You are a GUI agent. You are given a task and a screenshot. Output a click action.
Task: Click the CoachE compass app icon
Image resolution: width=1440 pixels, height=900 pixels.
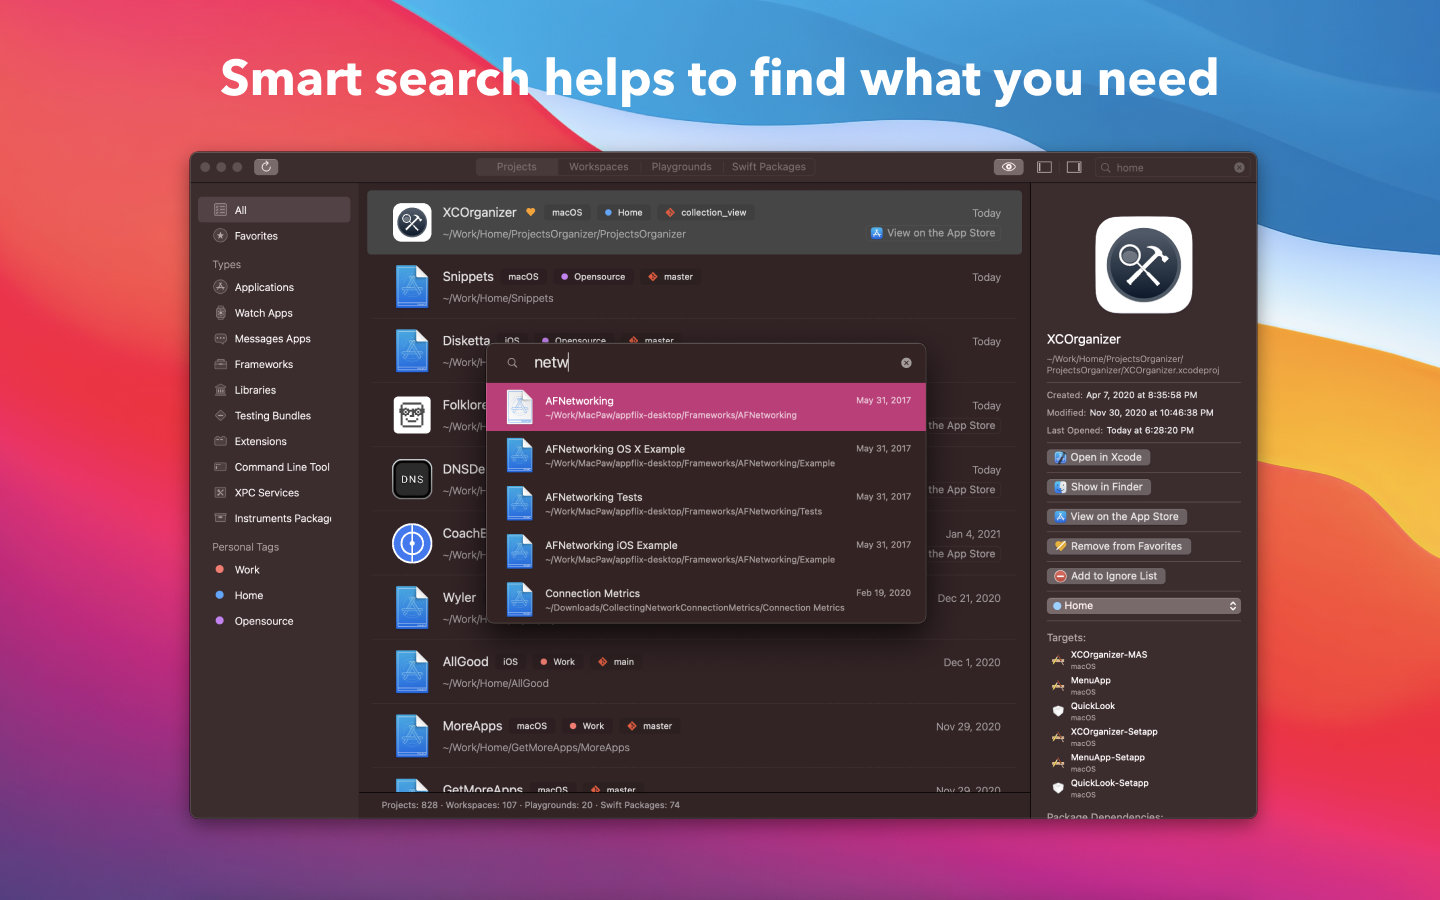click(x=412, y=543)
